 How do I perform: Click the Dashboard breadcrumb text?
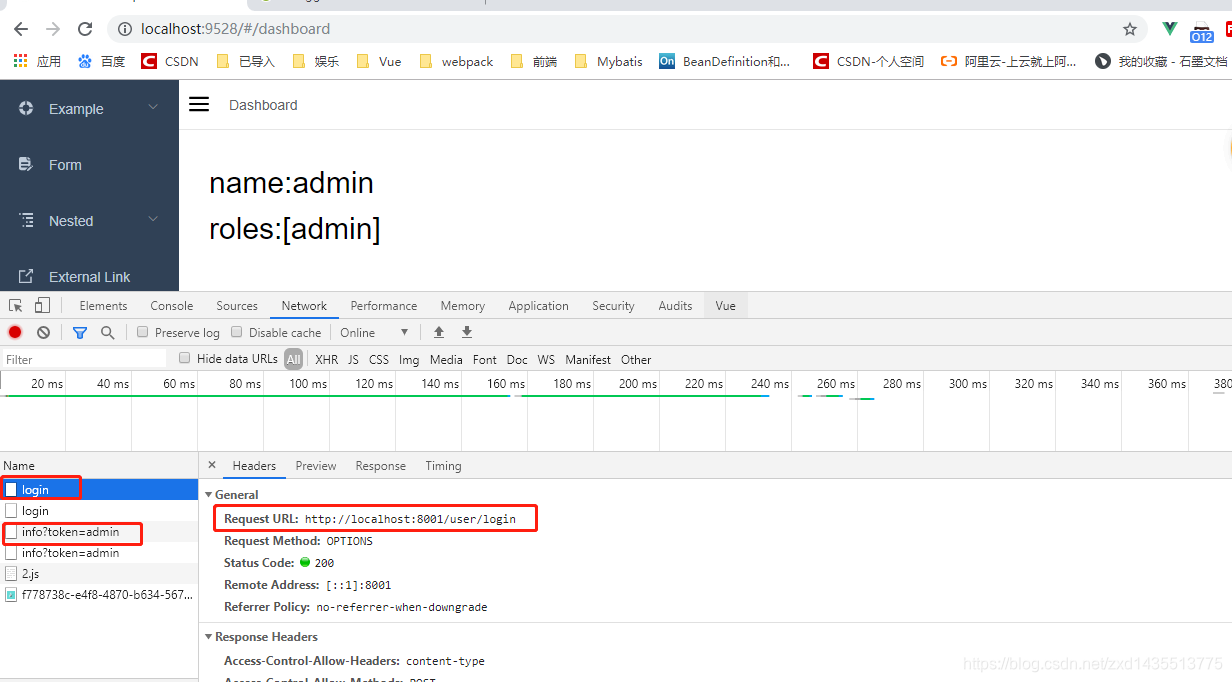[x=263, y=105]
